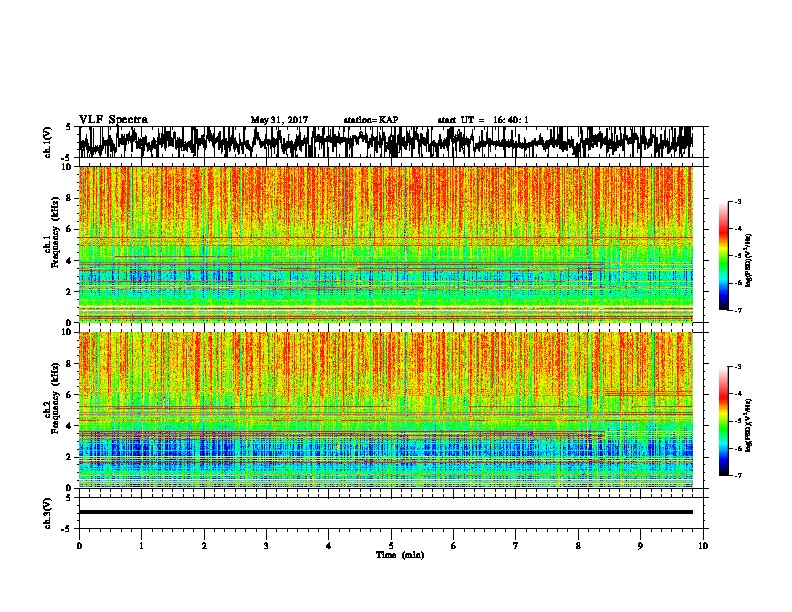792x612 pixels.
Task: Click time axis tick label "3"
Action: point(266,546)
